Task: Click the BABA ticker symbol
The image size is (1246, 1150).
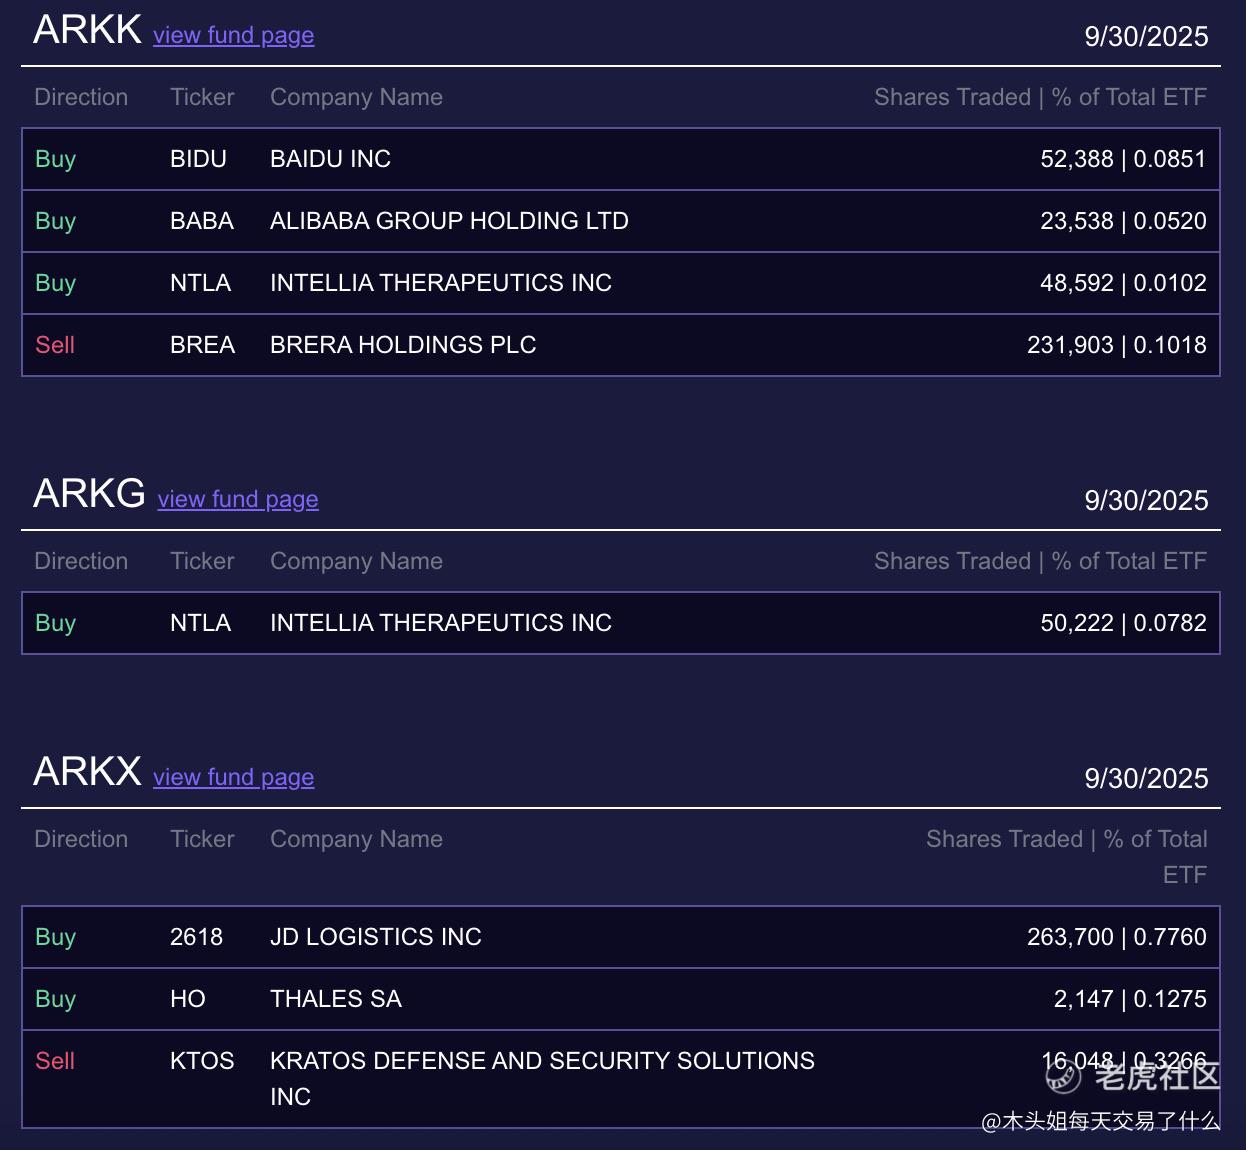Action: pos(202,221)
